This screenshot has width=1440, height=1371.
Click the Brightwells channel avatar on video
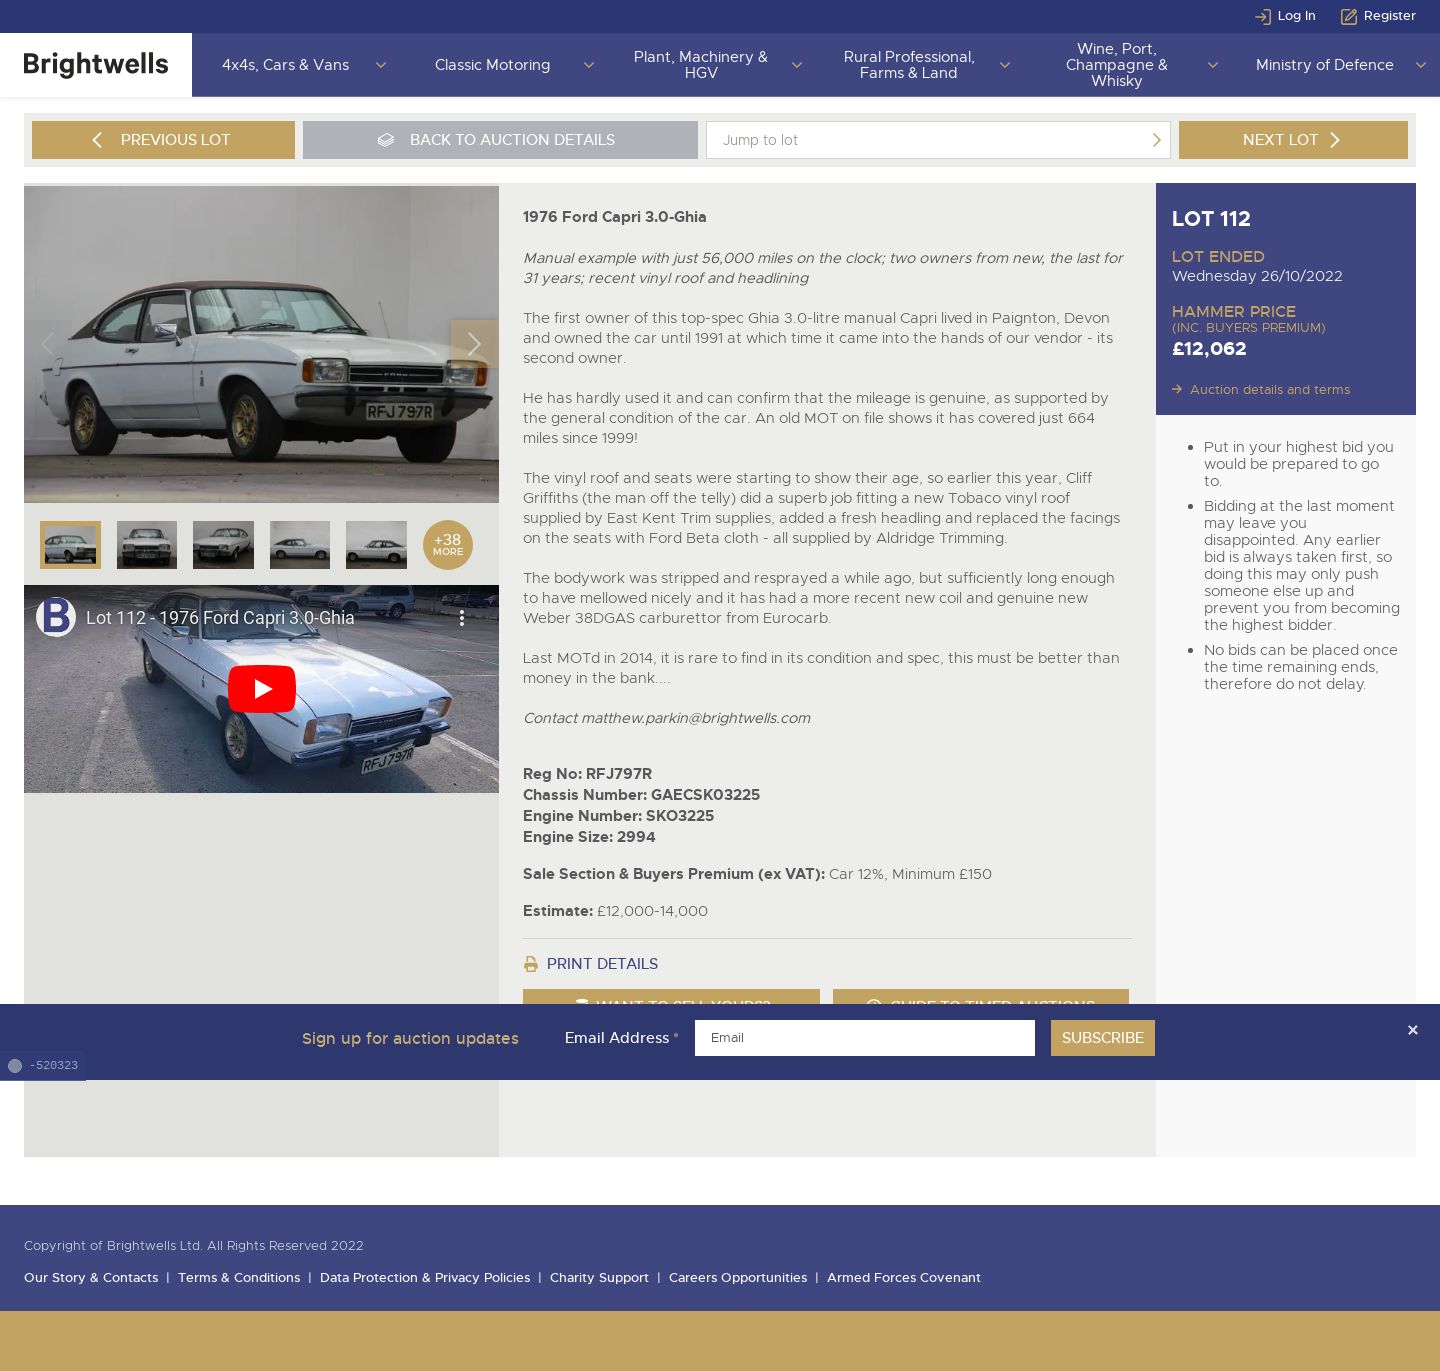pyautogui.click(x=56, y=617)
